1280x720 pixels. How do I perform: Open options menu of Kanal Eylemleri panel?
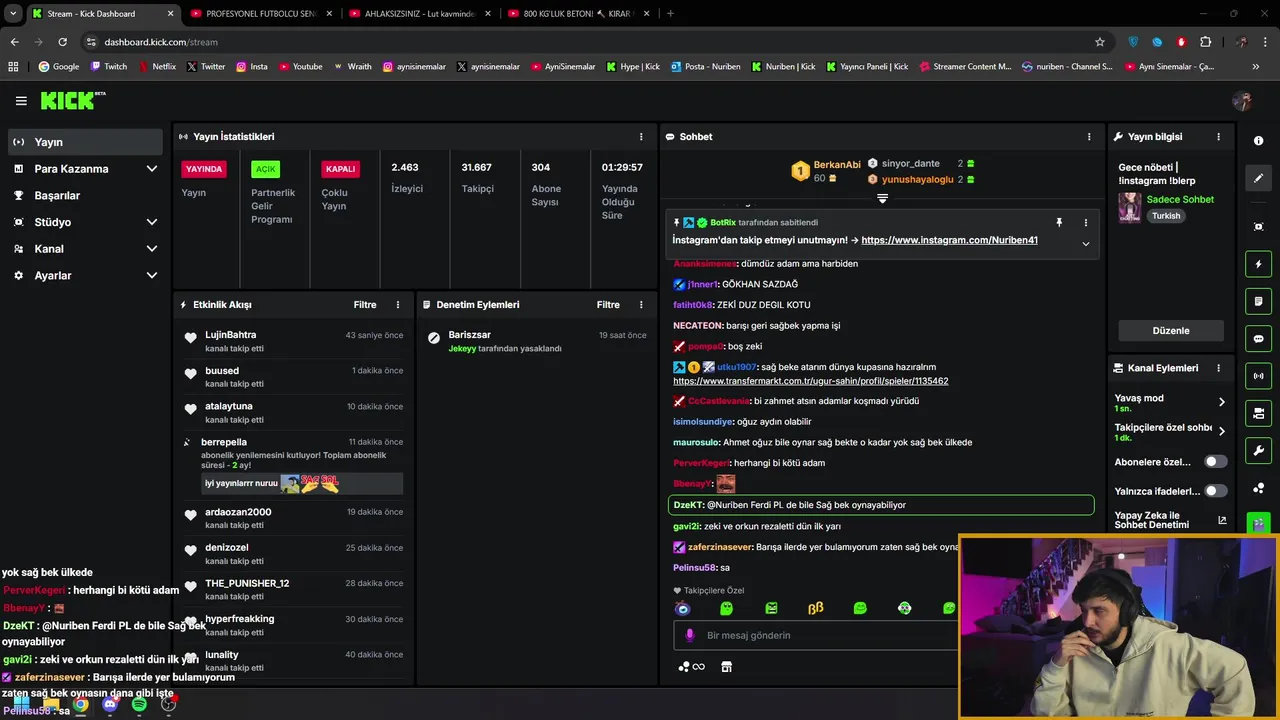click(1218, 368)
